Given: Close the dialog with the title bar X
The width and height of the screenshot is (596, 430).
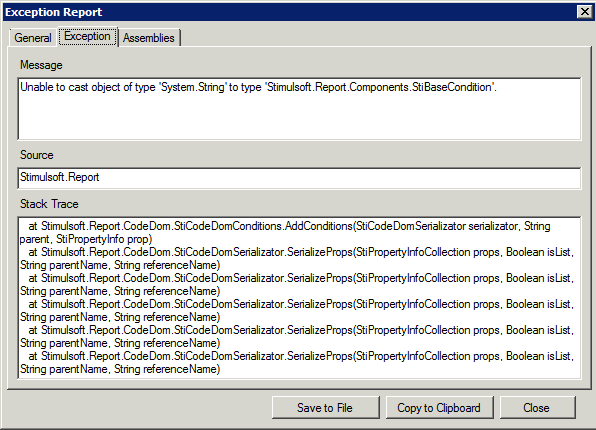Looking at the screenshot, I should (585, 12).
